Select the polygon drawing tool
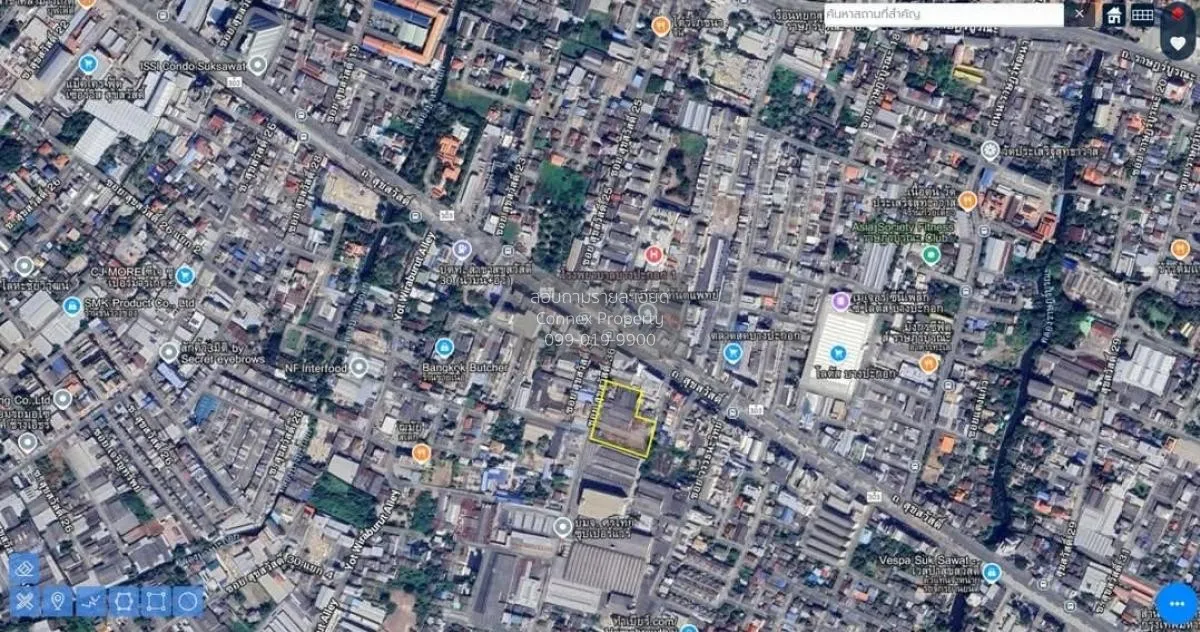The width and height of the screenshot is (1200, 632). pyautogui.click(x=124, y=600)
